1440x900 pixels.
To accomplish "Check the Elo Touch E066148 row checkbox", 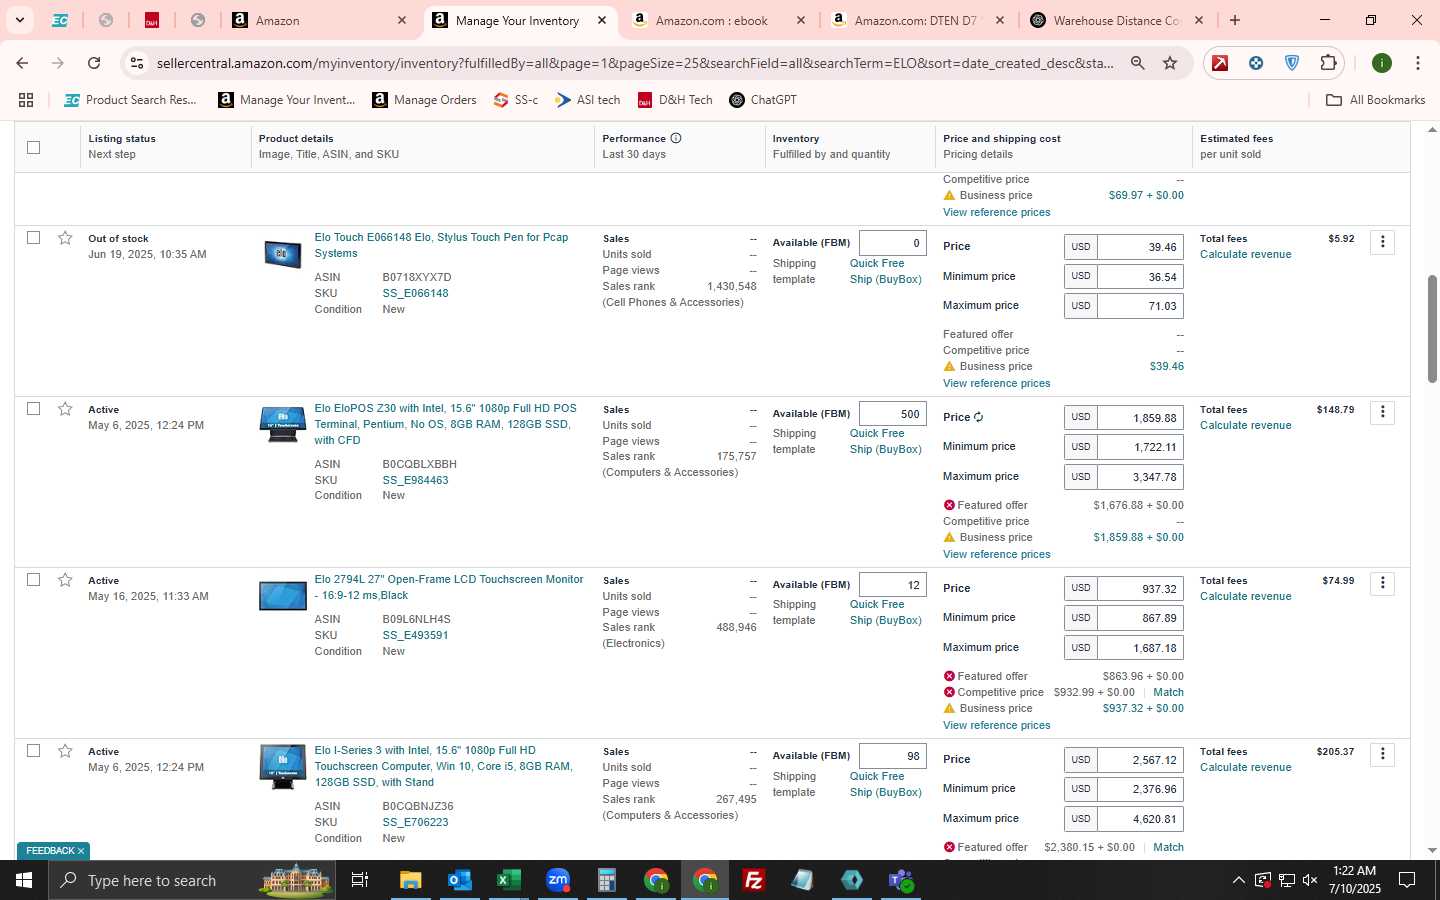I will pyautogui.click(x=33, y=238).
